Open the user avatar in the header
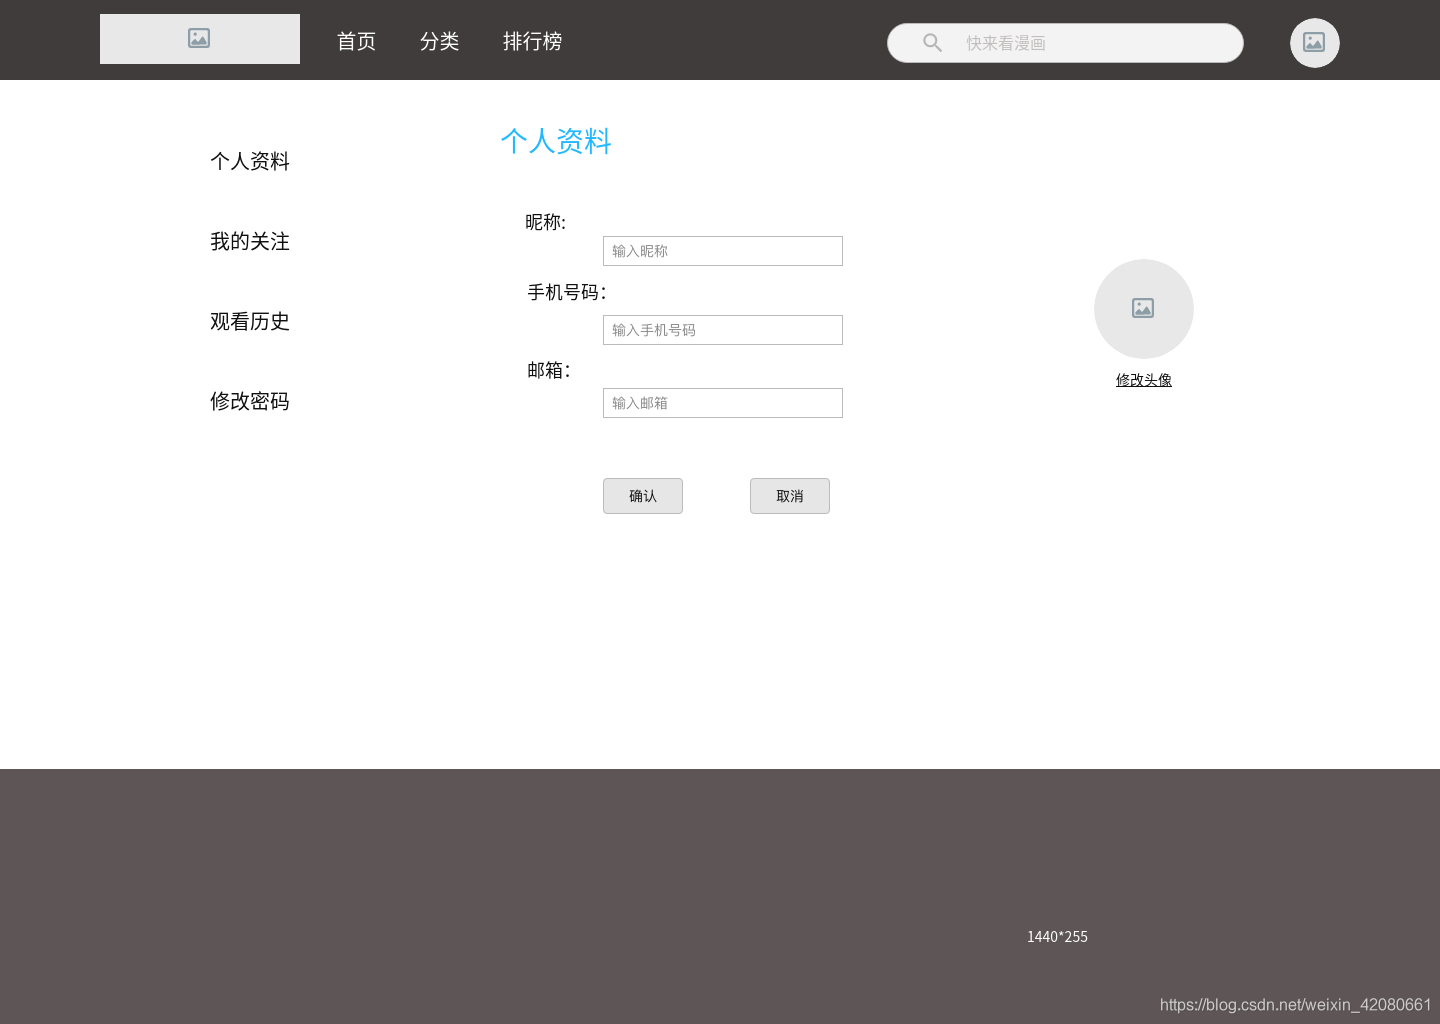This screenshot has height=1024, width=1440. (x=1314, y=43)
